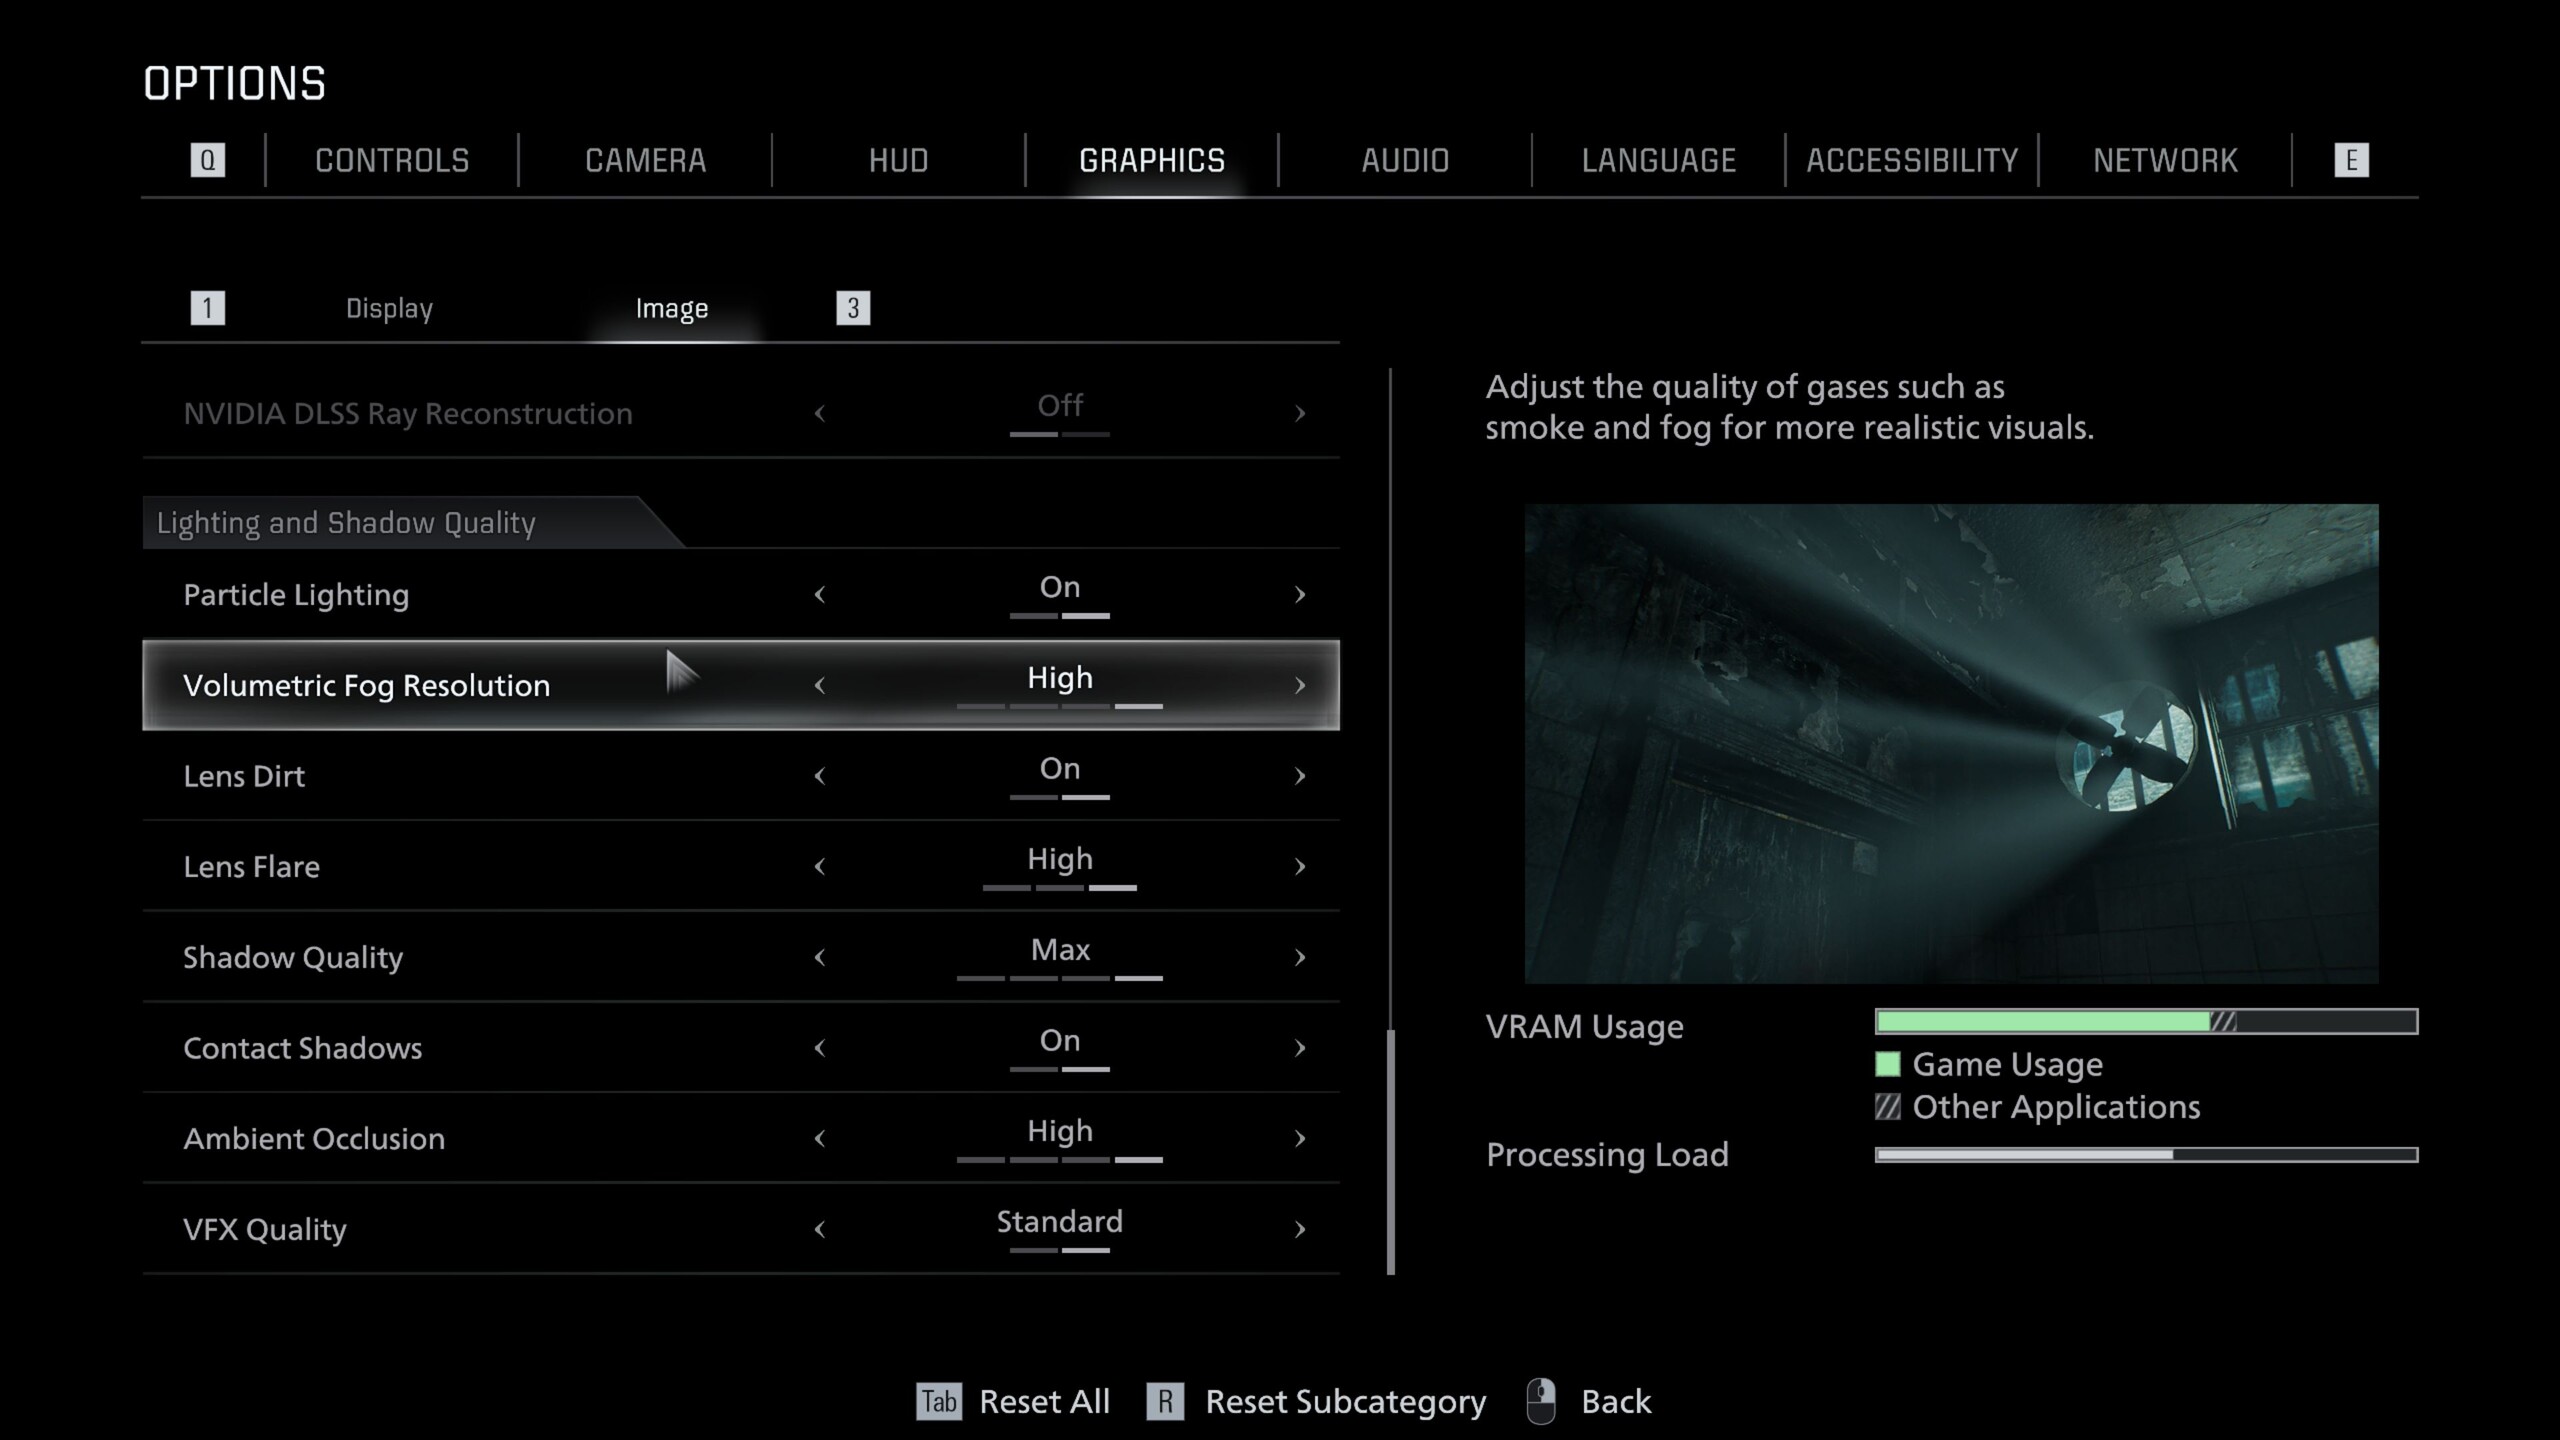Toggle Lens Dirt using left arrow
Image resolution: width=2560 pixels, height=1440 pixels.
pyautogui.click(x=820, y=776)
